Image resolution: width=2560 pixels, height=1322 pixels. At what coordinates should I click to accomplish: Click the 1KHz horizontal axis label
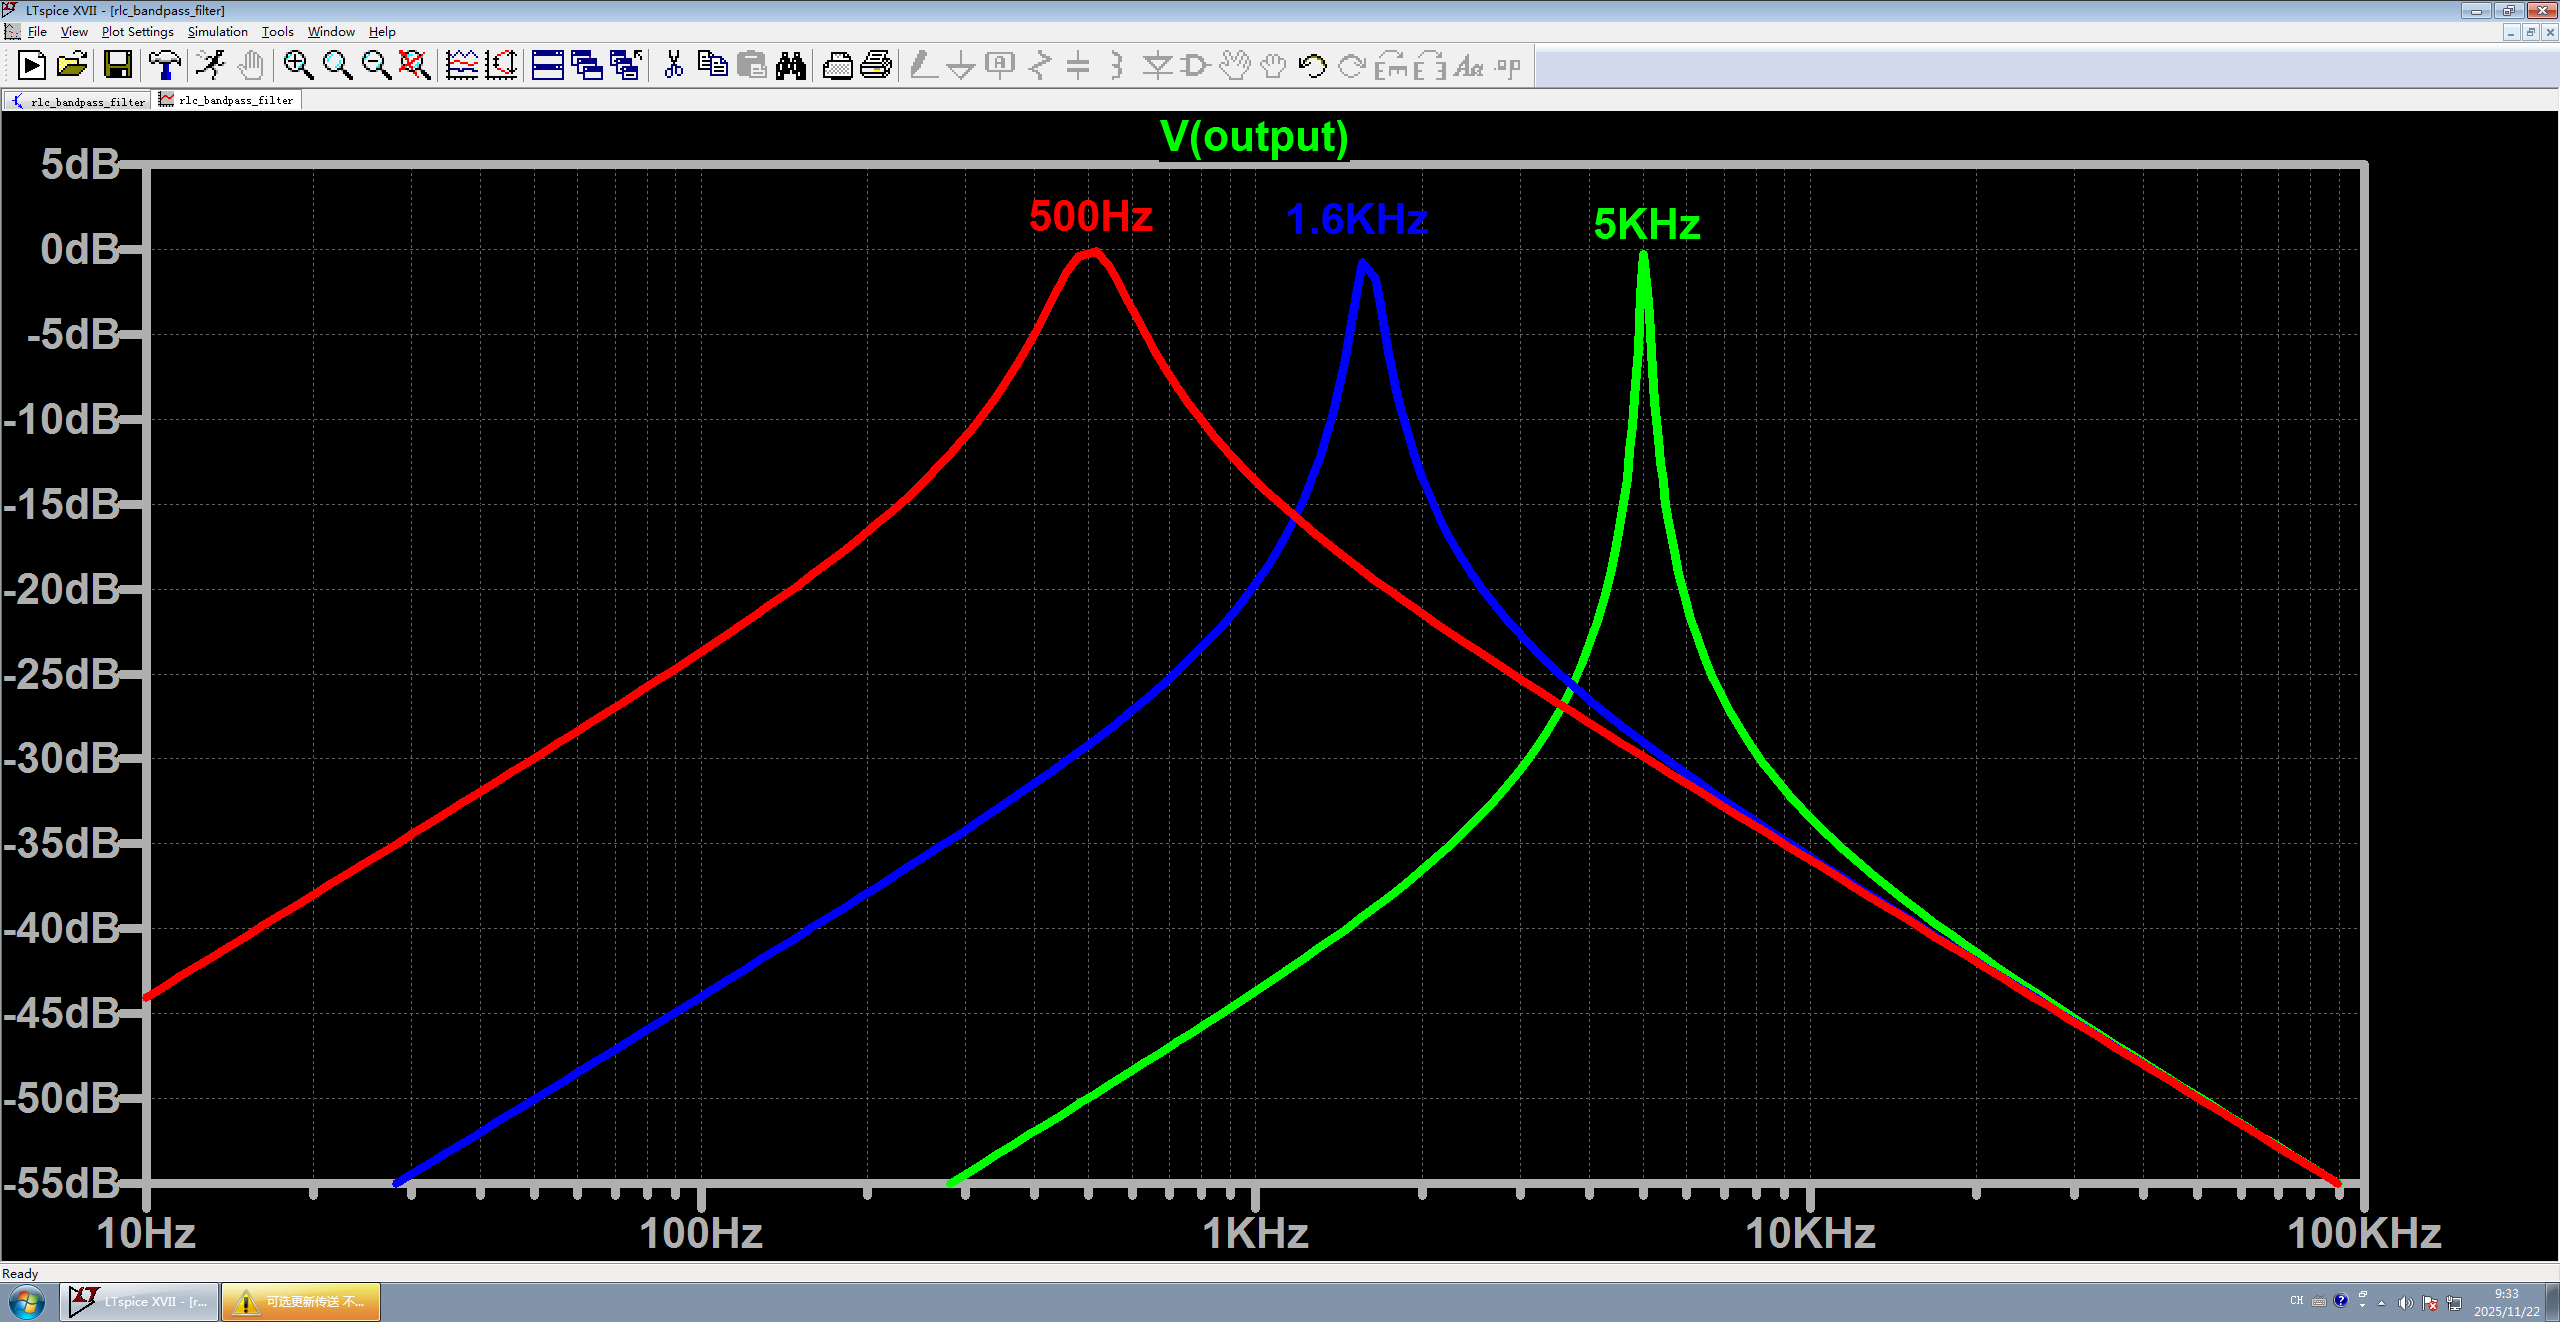[1255, 1233]
